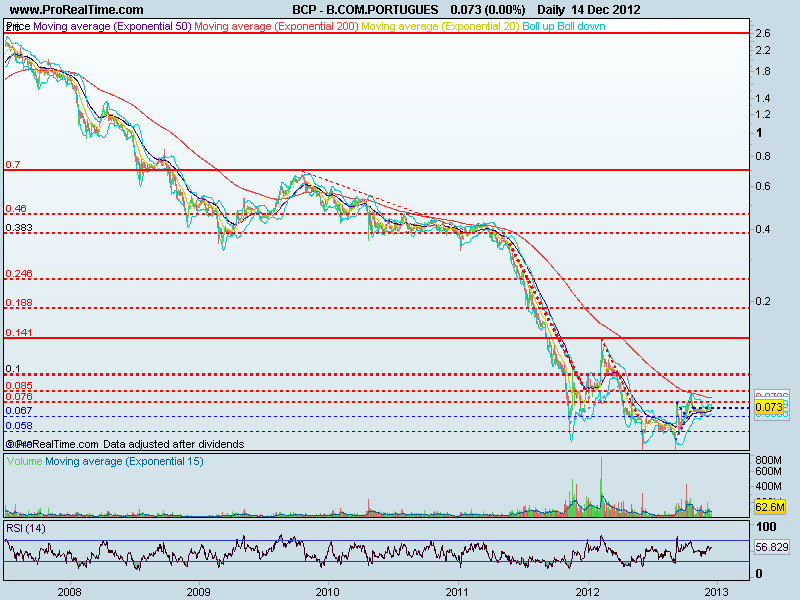Image resolution: width=800 pixels, height=600 pixels.
Task: Click the 0.246 level label
Action: (19, 273)
